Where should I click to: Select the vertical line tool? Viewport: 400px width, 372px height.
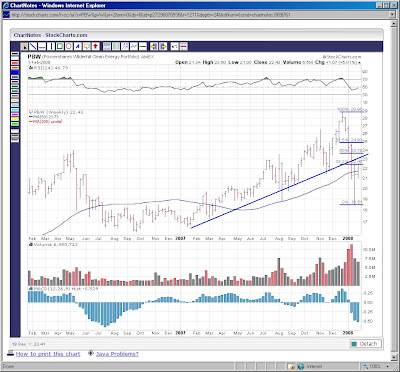(51, 46)
